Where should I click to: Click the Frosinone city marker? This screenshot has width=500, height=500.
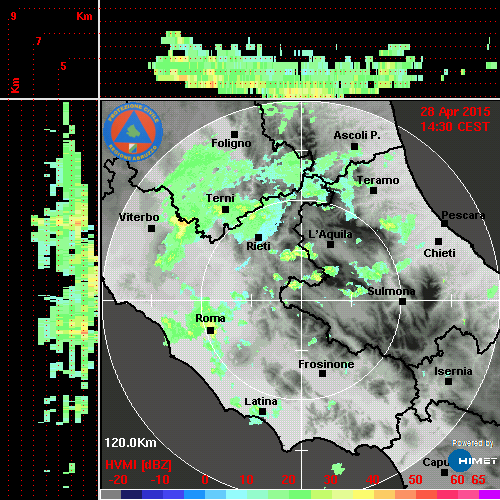click(x=322, y=373)
